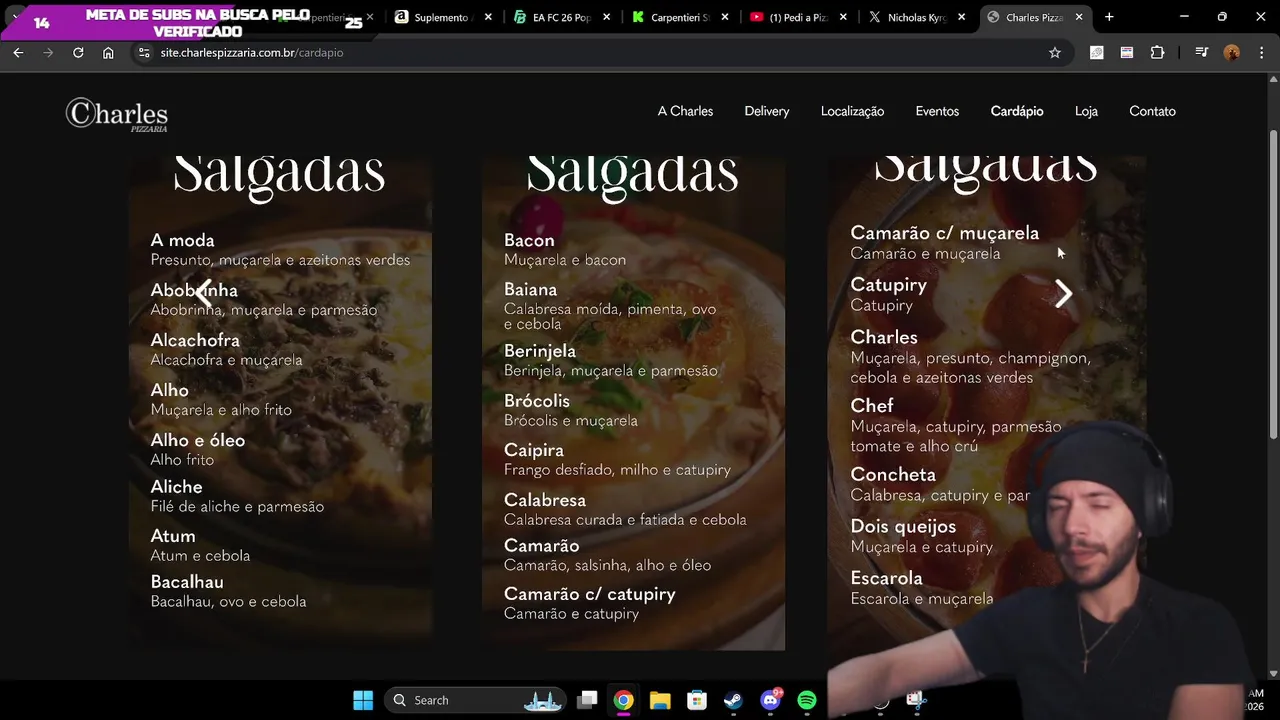
Task: Click the Bacalhau pizza name
Action: (187, 582)
